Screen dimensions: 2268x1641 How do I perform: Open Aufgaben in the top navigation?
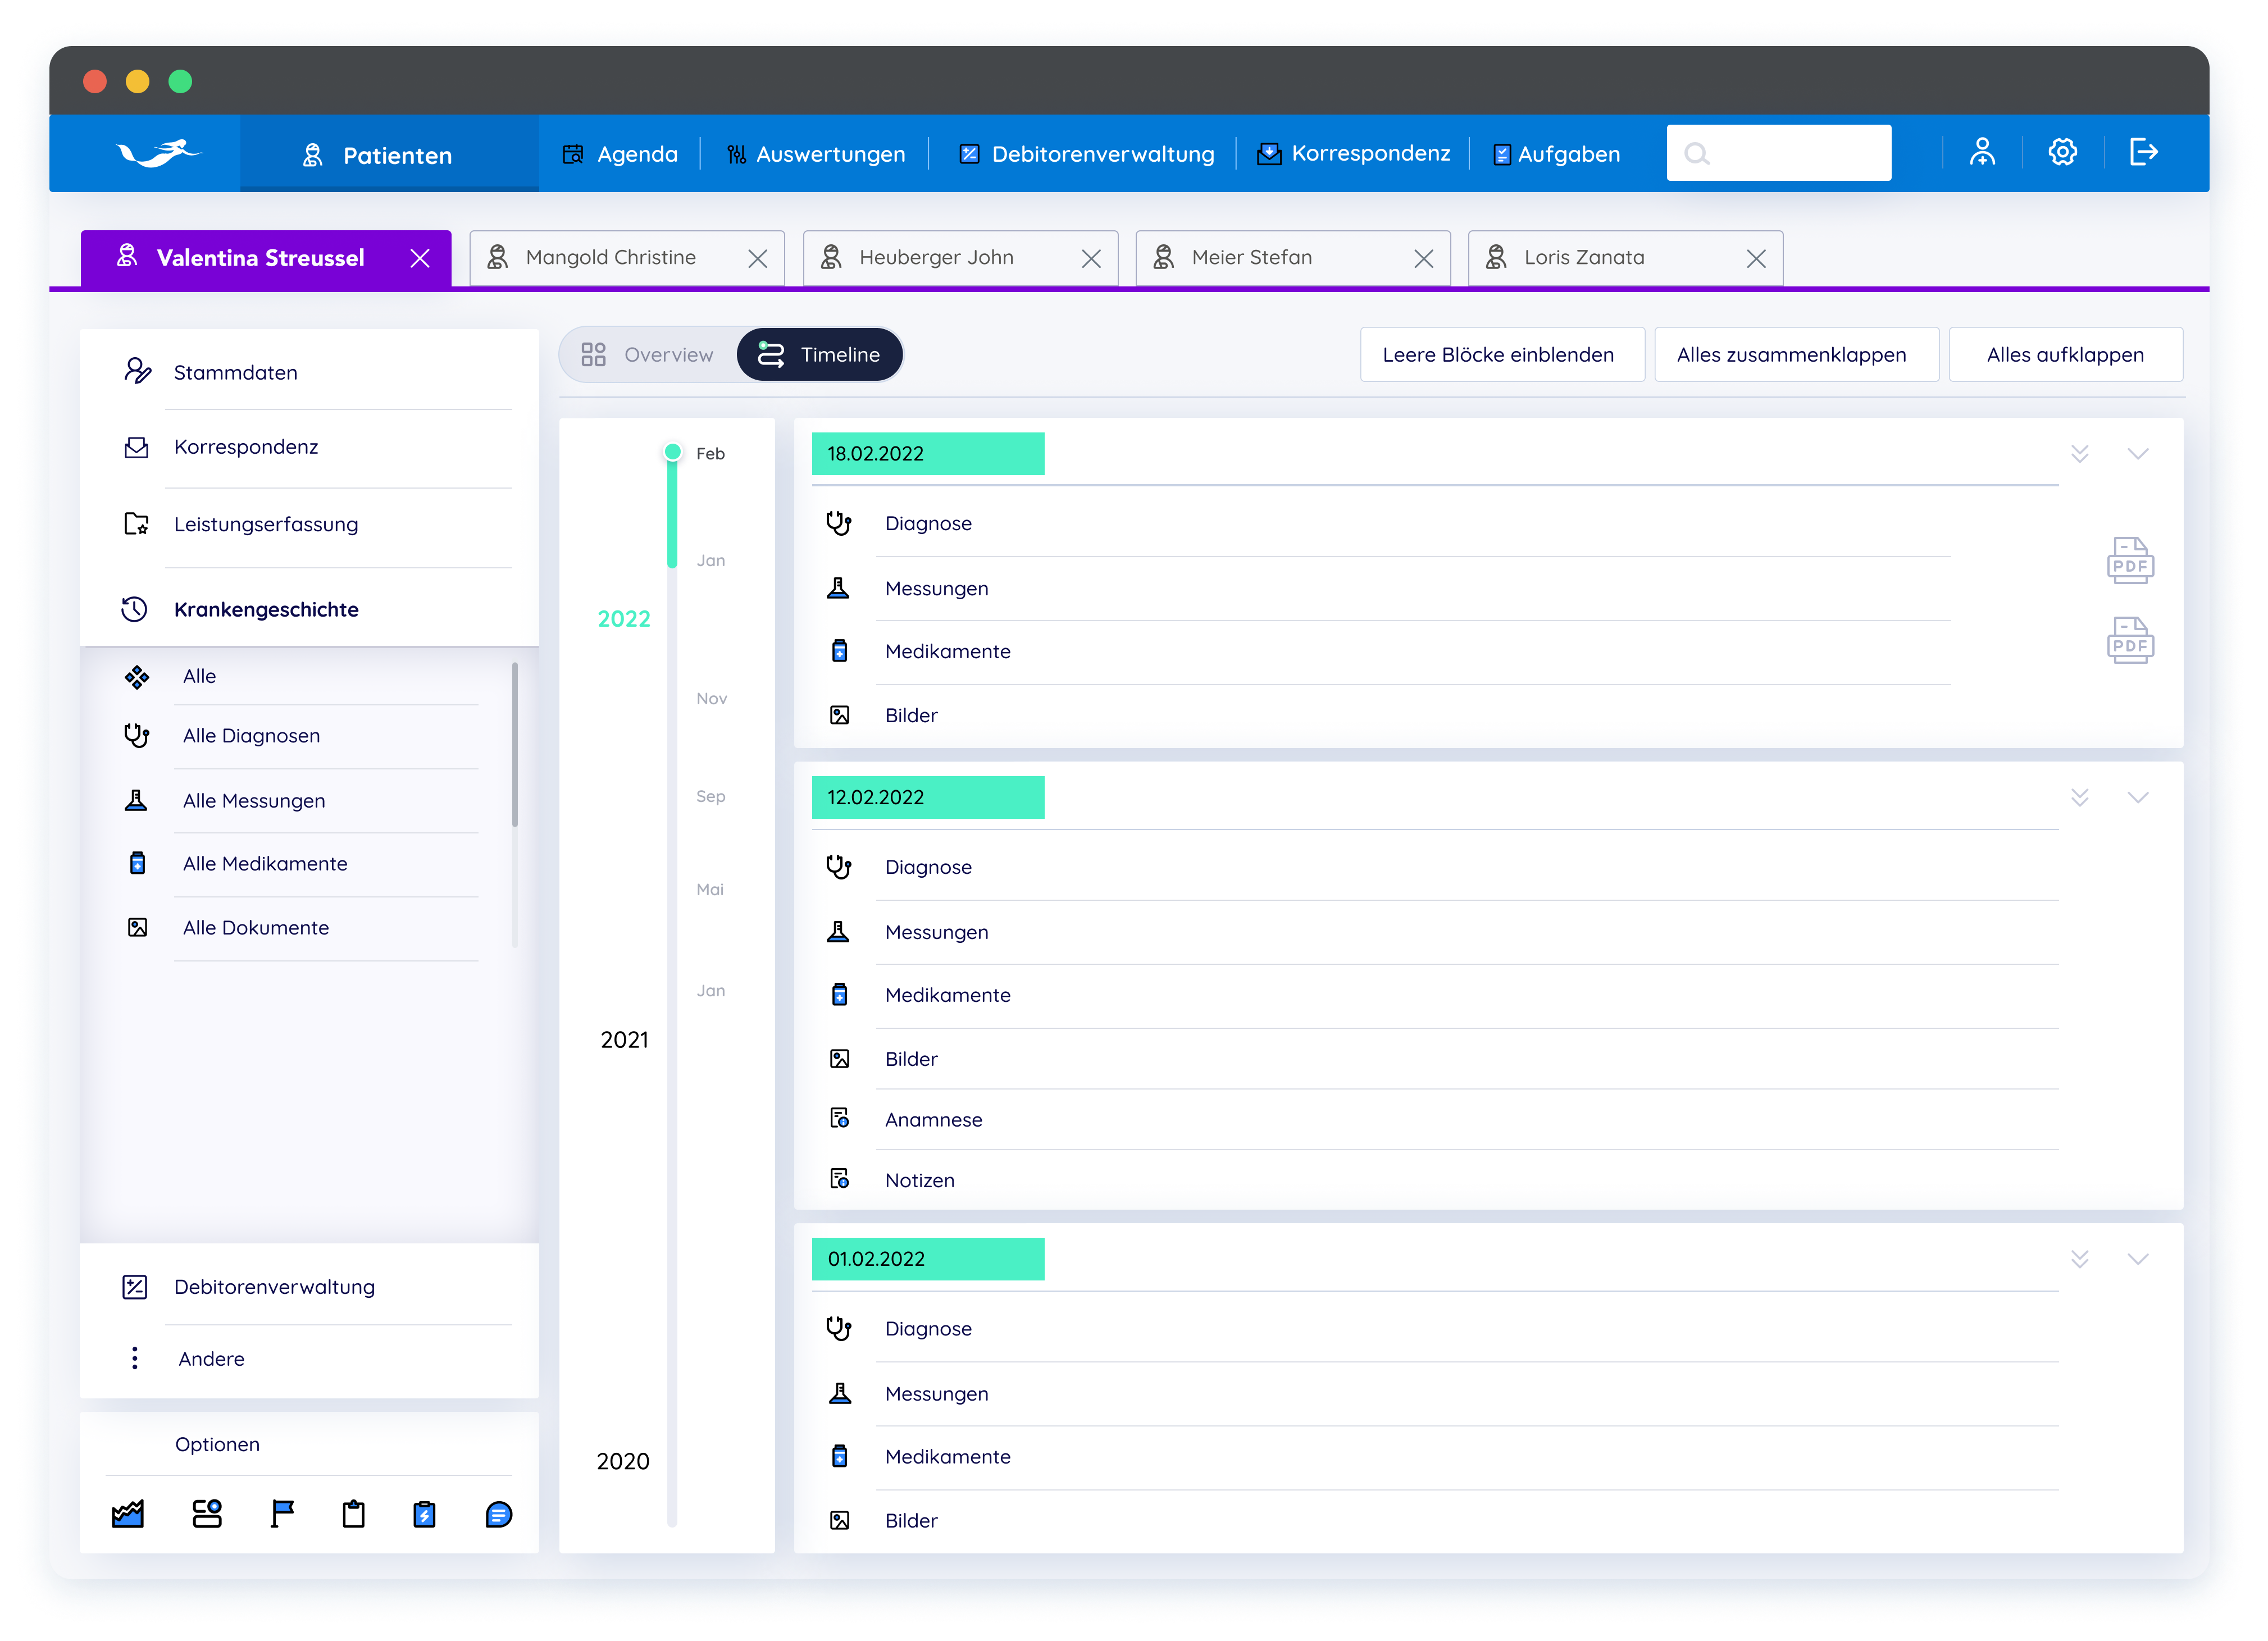pos(1557,154)
